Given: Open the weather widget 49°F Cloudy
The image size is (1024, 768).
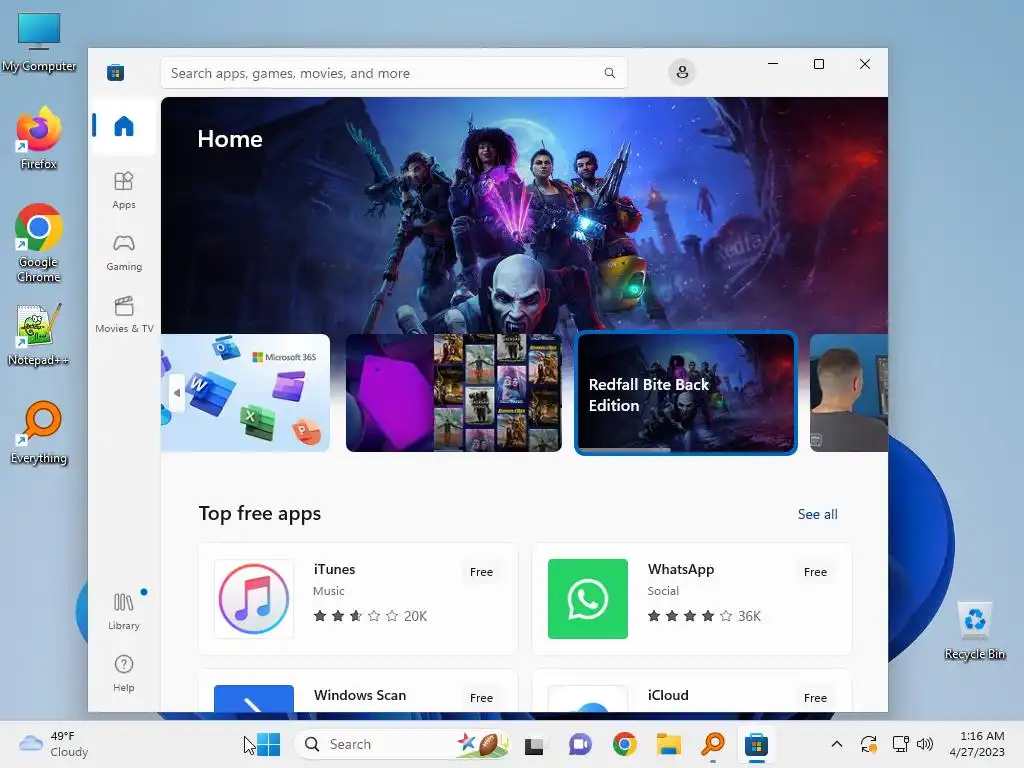Looking at the screenshot, I should [54, 744].
